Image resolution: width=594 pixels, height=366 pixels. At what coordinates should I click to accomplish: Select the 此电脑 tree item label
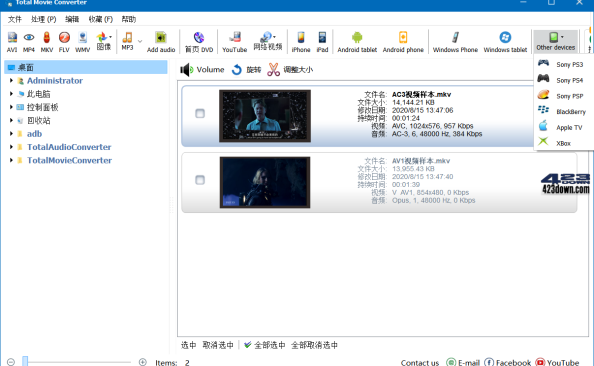39,94
